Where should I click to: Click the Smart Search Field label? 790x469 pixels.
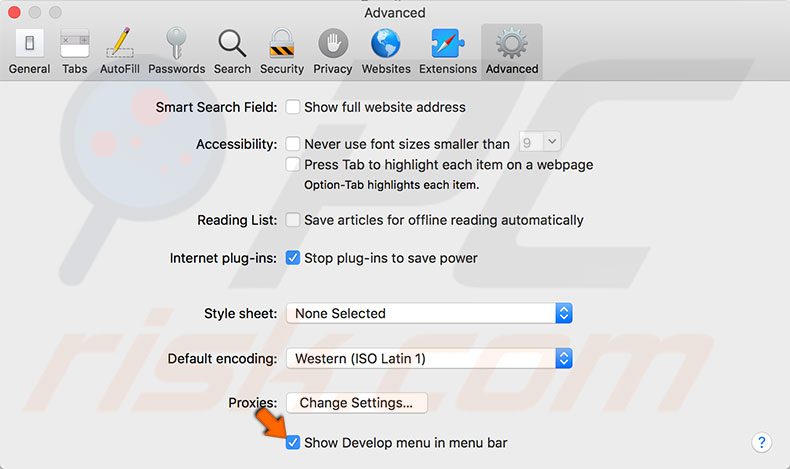click(x=216, y=107)
